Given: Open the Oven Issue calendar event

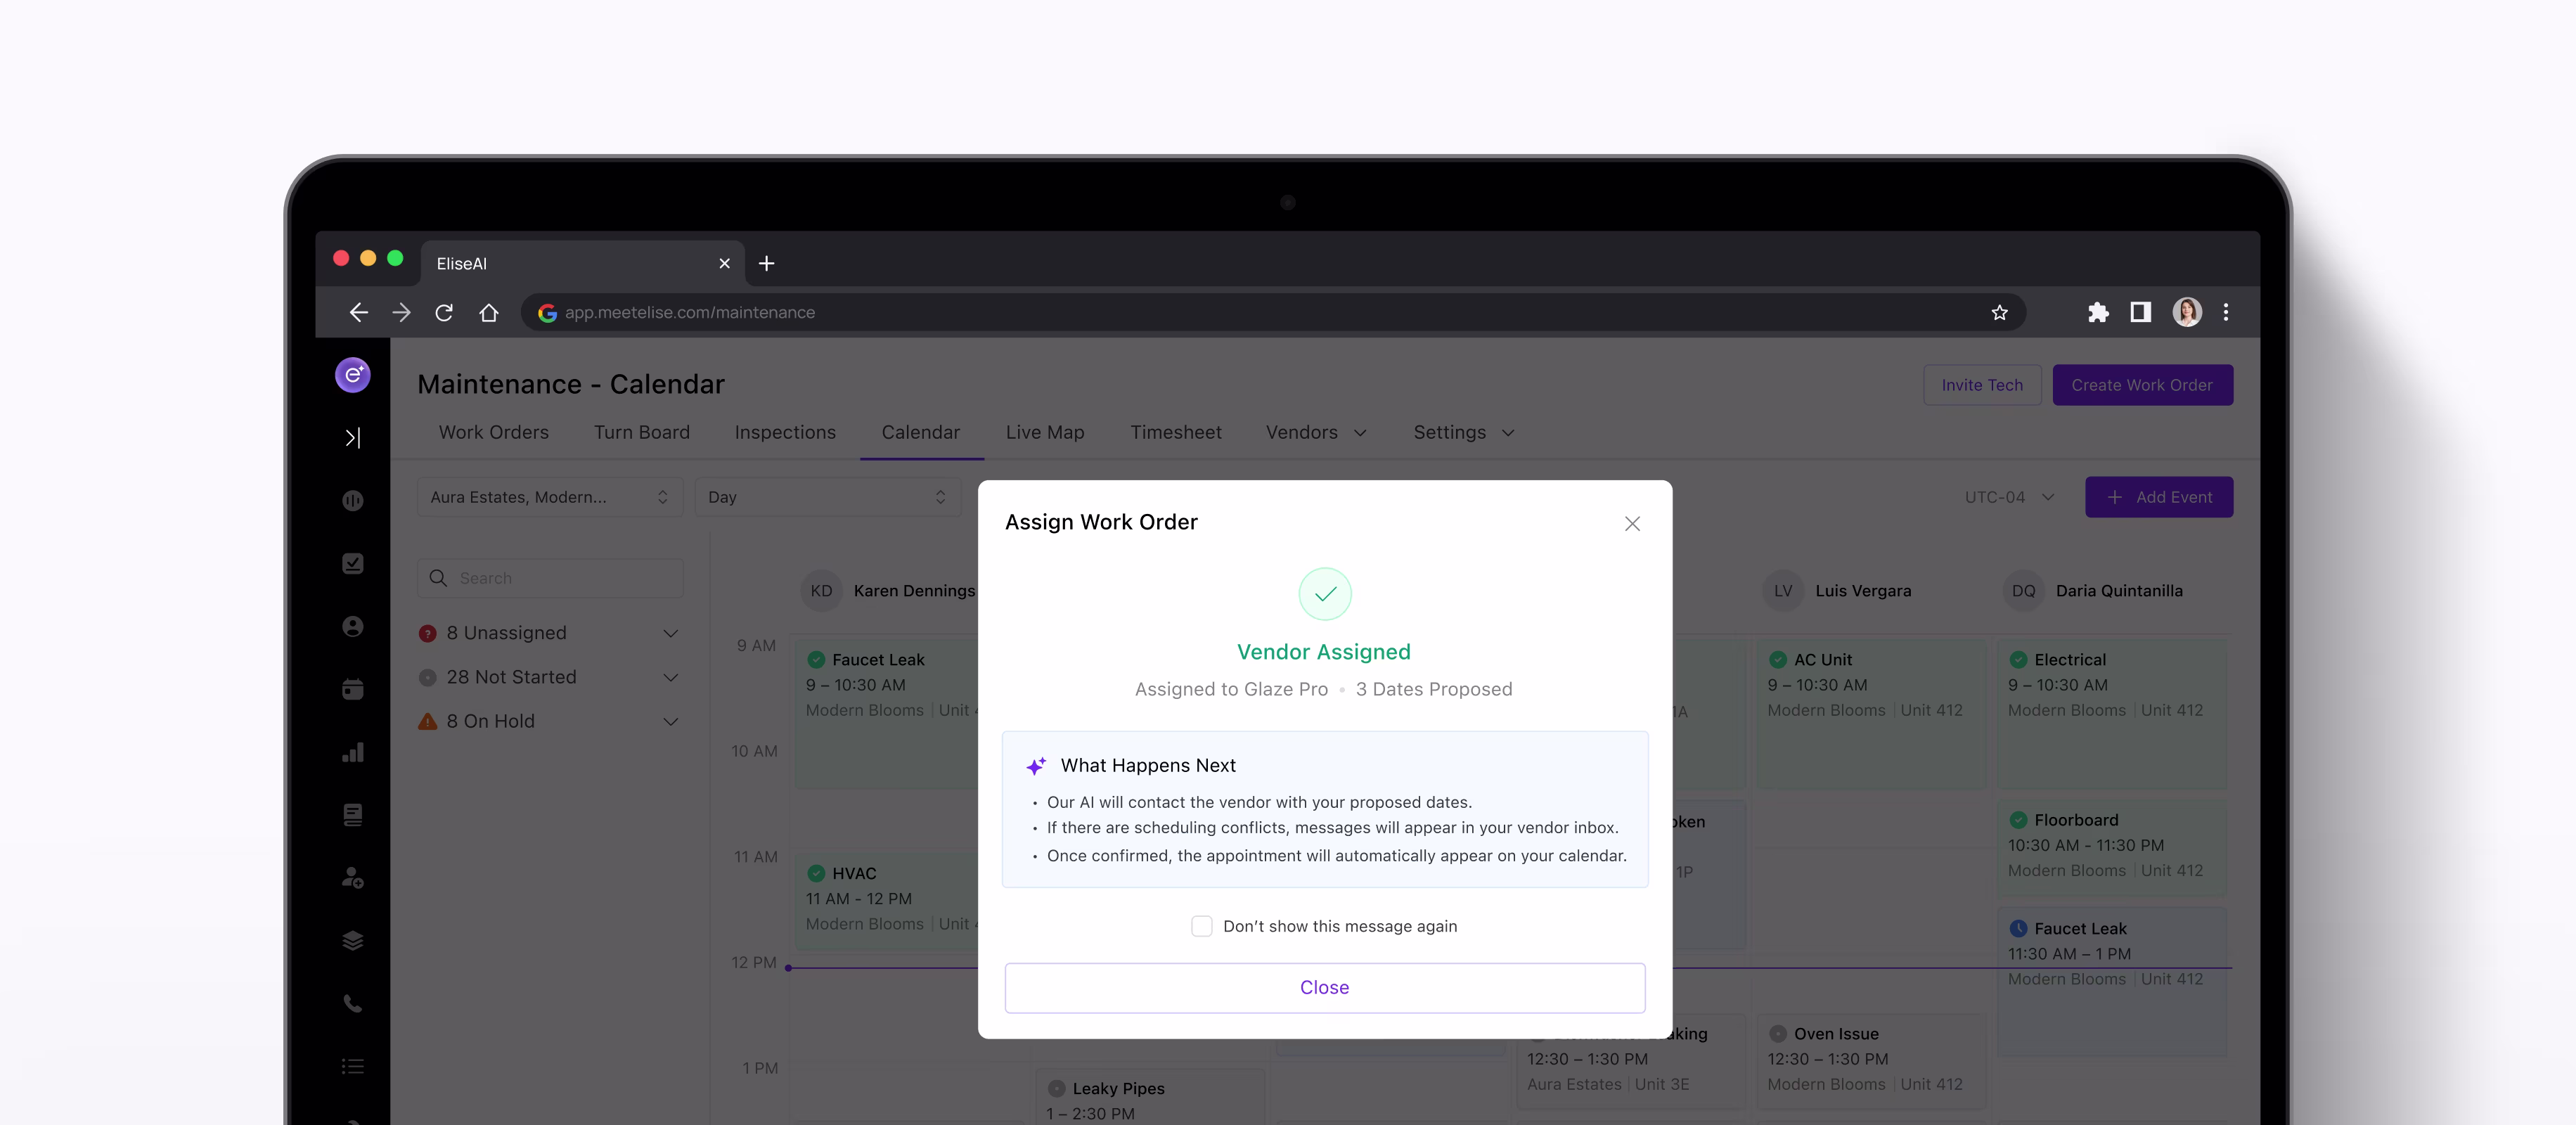Looking at the screenshot, I should (x=1870, y=1060).
